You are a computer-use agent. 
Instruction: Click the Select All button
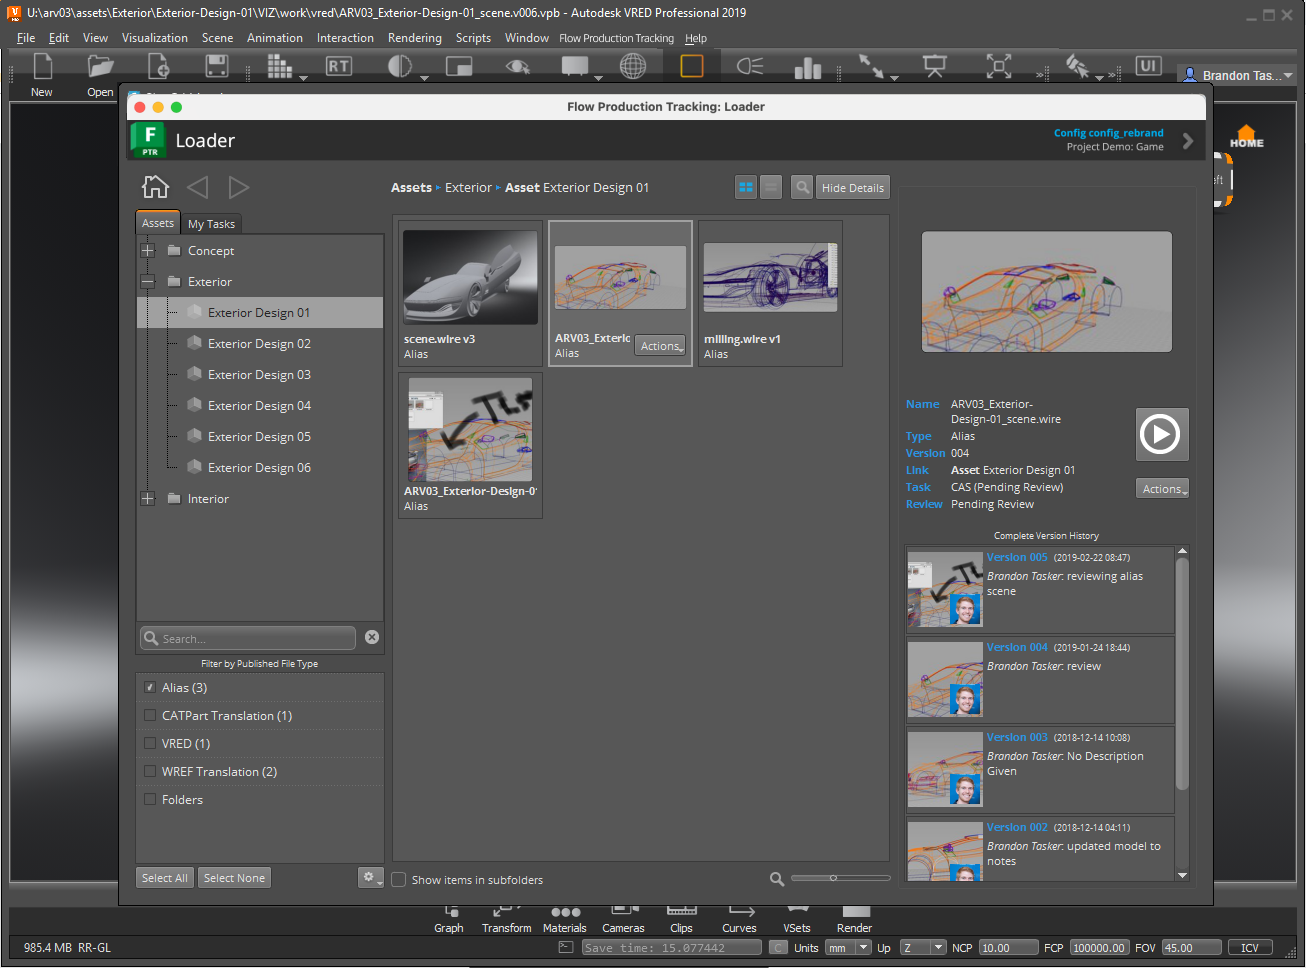(x=165, y=878)
